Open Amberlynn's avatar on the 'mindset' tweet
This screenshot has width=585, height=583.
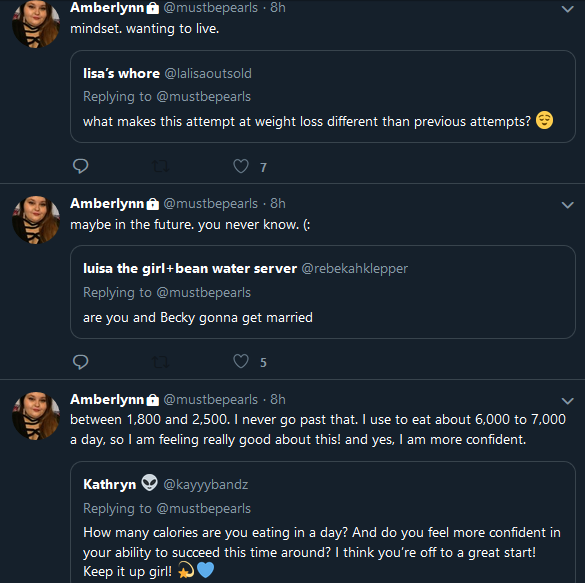tap(36, 24)
